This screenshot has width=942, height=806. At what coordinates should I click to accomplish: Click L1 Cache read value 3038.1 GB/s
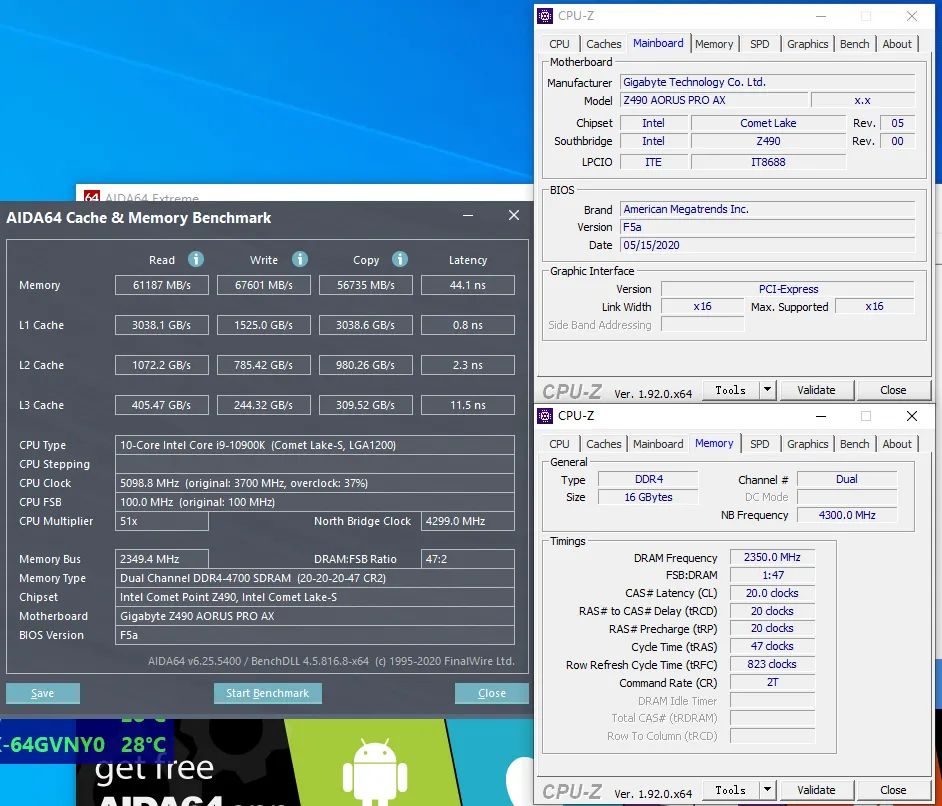point(162,325)
